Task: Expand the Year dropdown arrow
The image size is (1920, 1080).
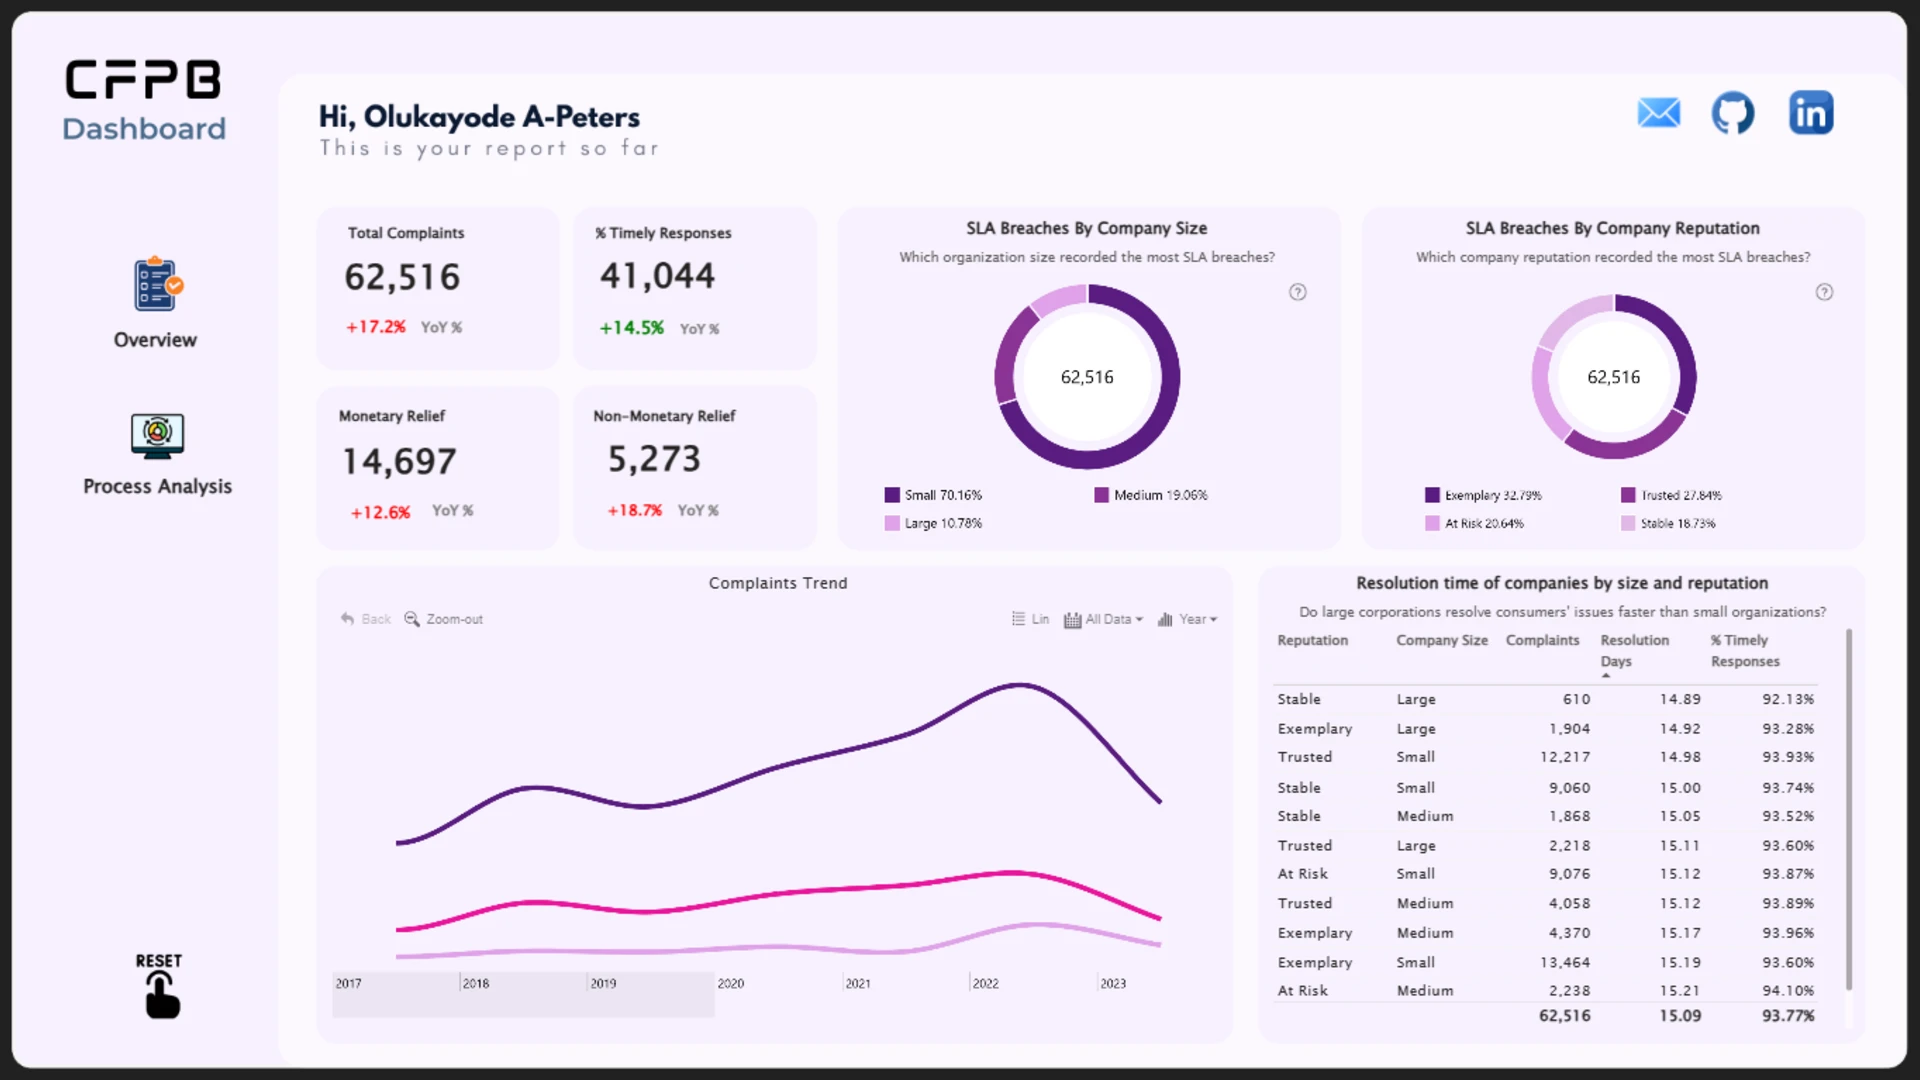Action: coord(1213,620)
